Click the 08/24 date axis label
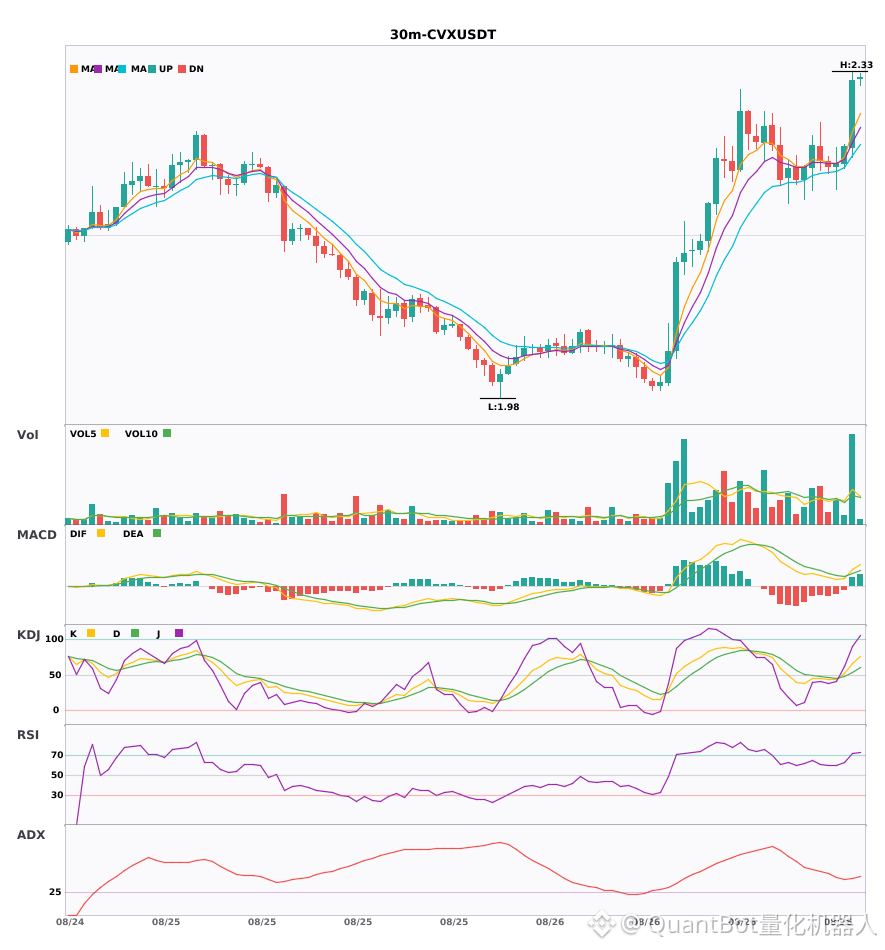Viewport: 885px width, 950px height. pos(70,922)
